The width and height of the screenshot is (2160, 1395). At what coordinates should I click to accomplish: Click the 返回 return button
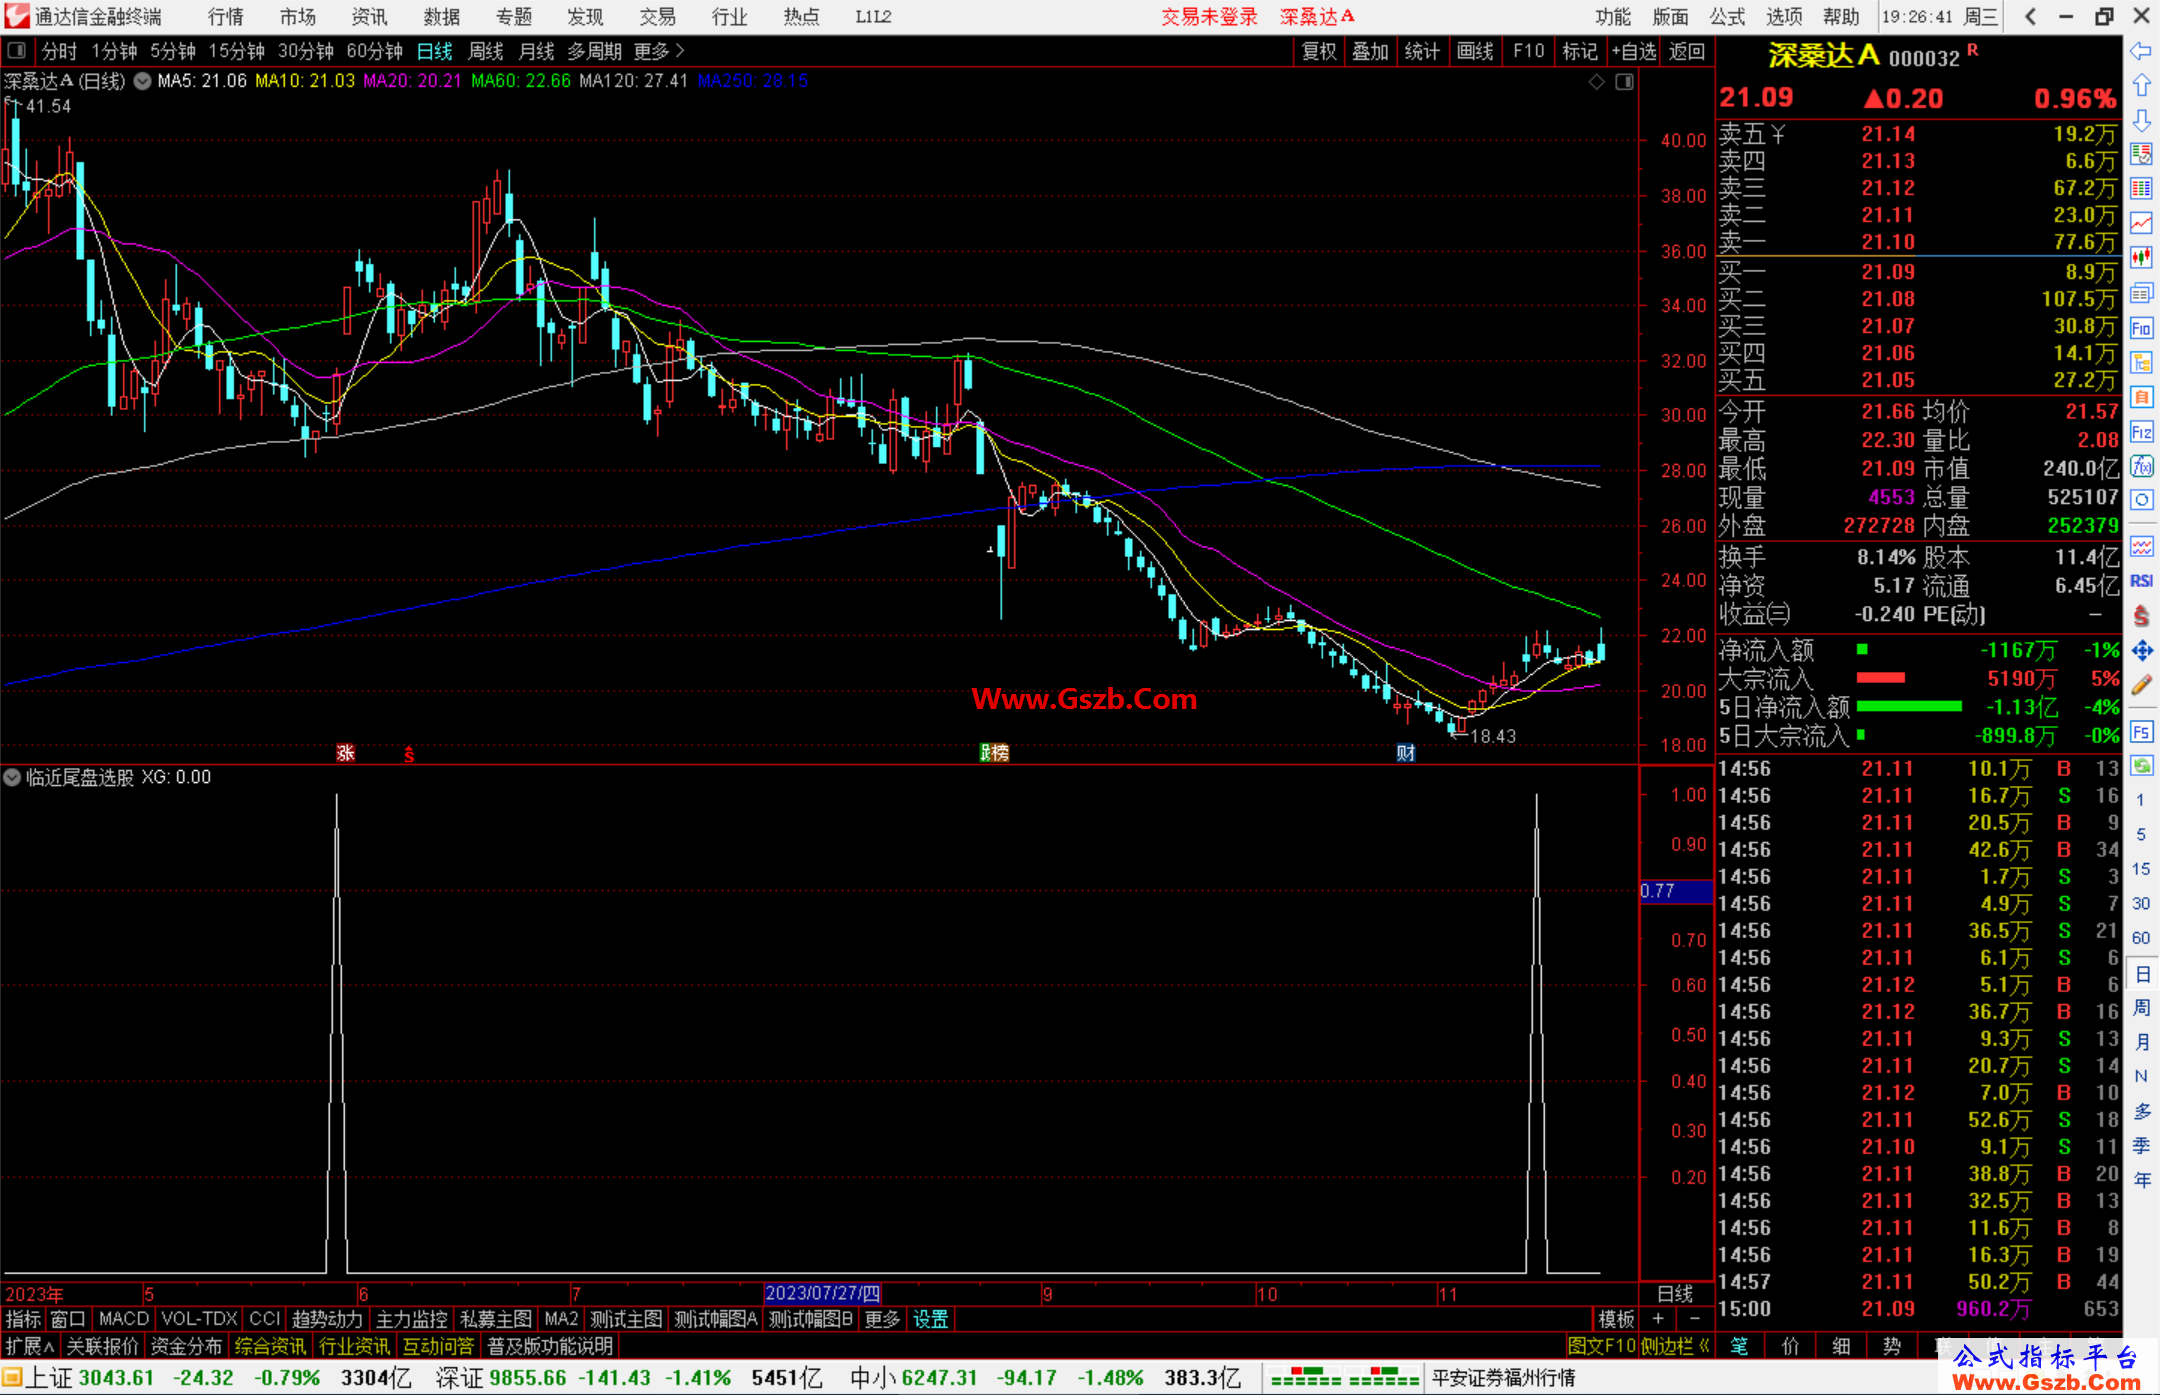(x=1687, y=51)
